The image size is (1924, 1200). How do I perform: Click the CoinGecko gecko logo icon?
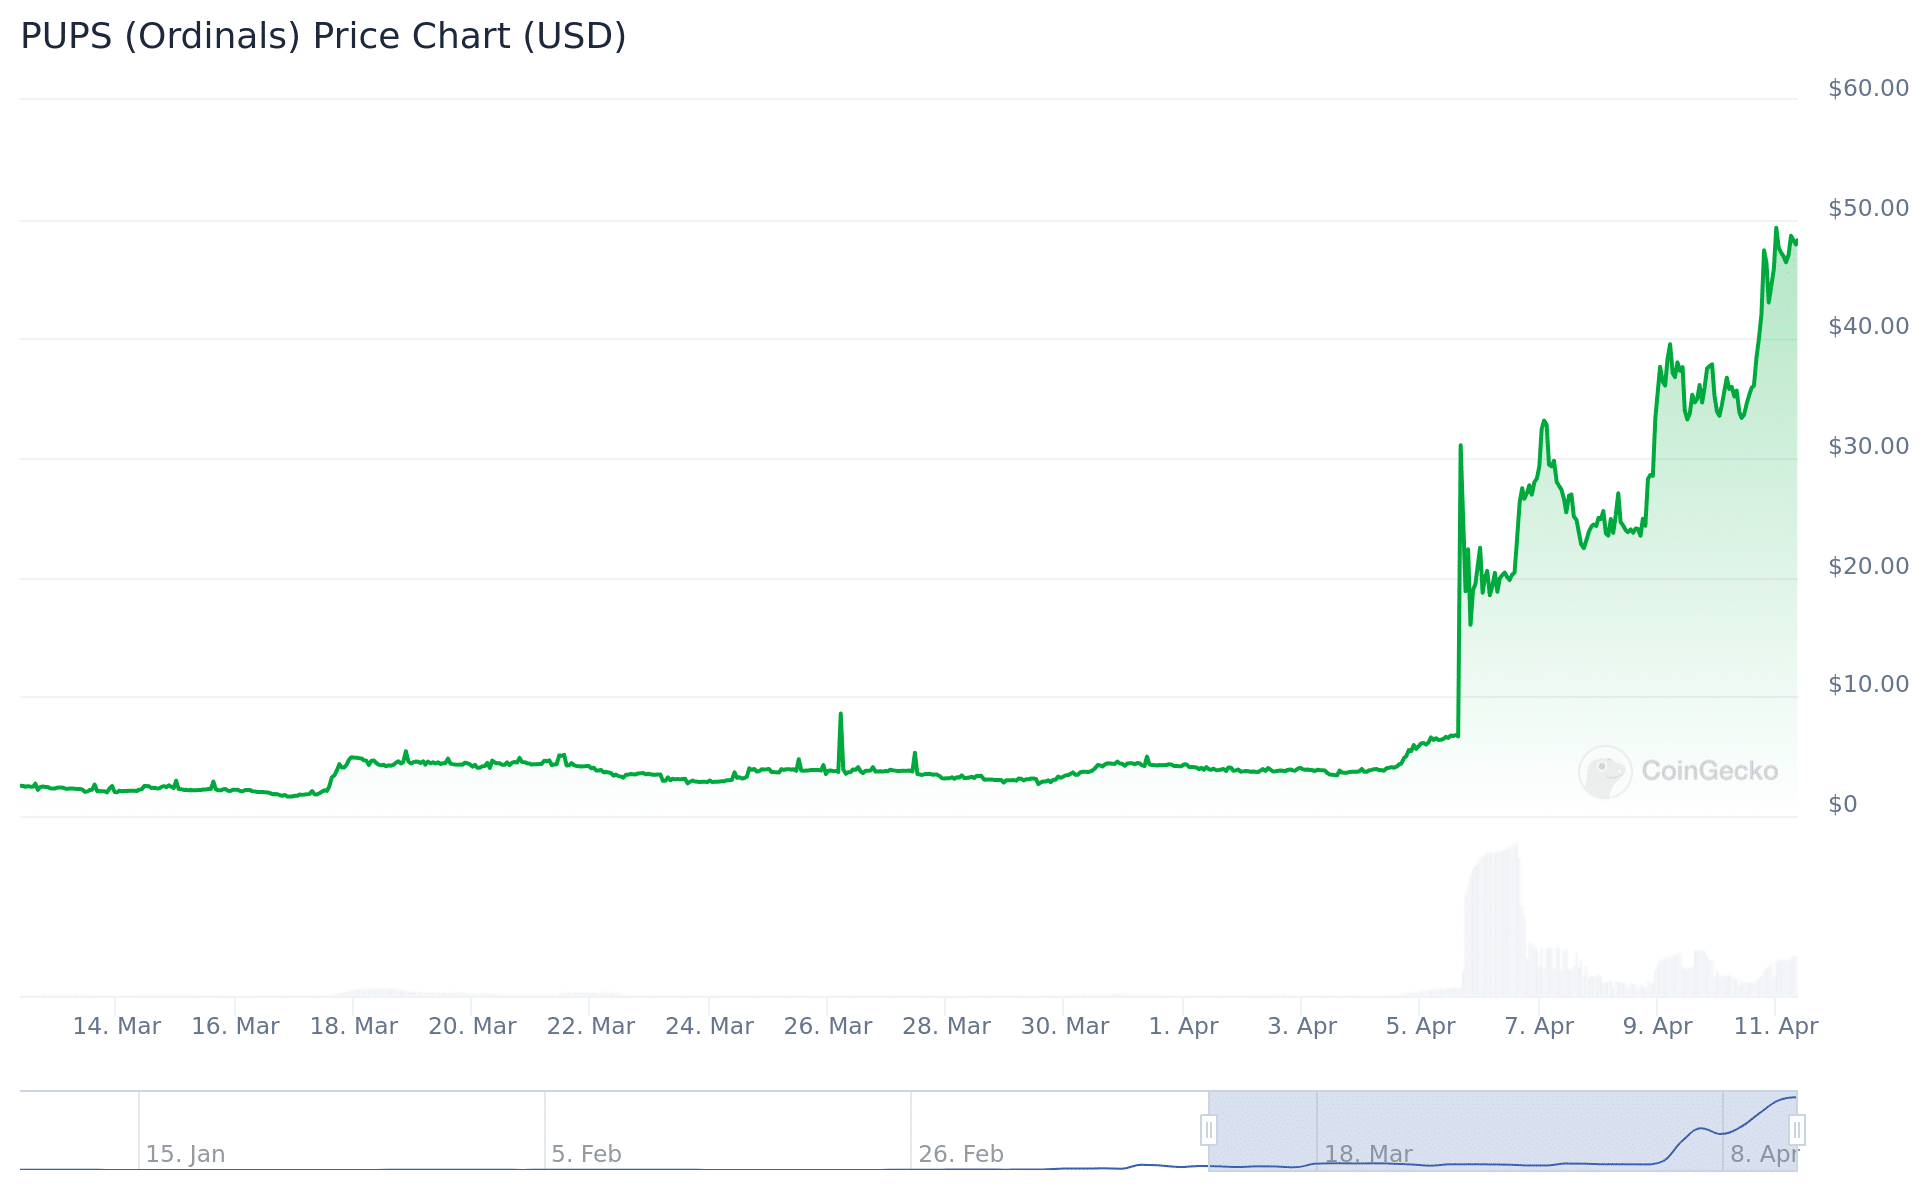pos(1606,771)
